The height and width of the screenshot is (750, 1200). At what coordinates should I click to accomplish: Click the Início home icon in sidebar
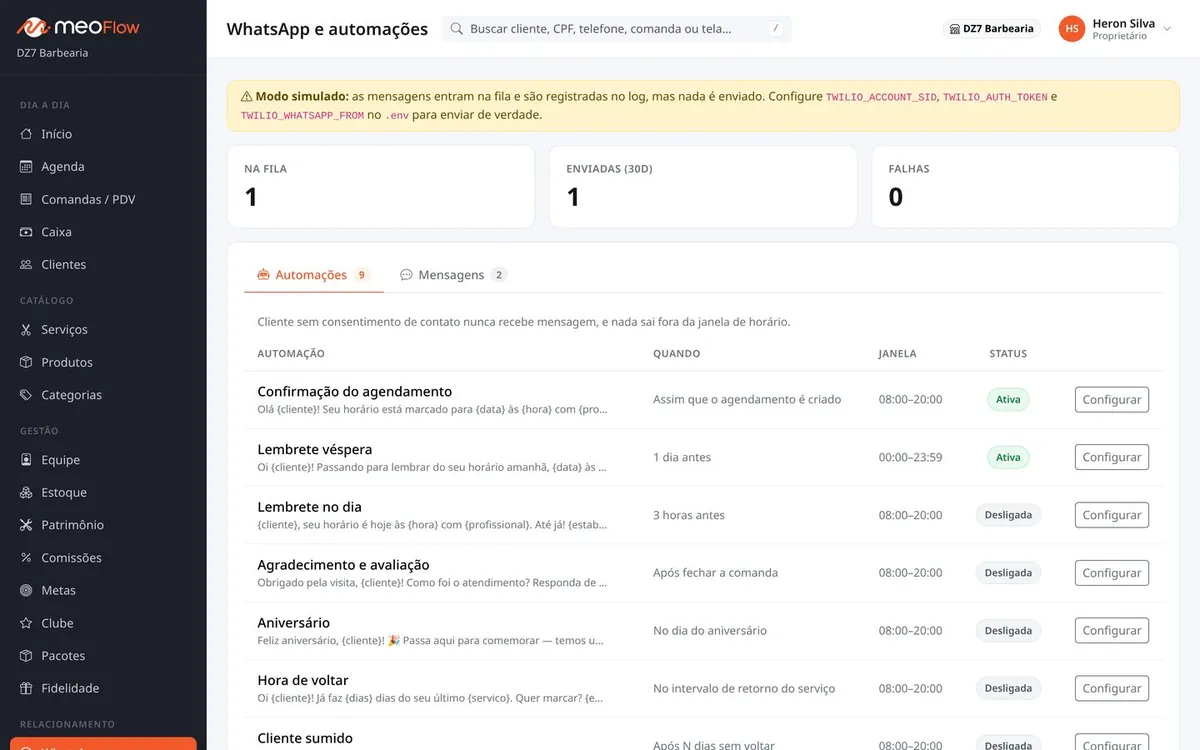(26, 134)
